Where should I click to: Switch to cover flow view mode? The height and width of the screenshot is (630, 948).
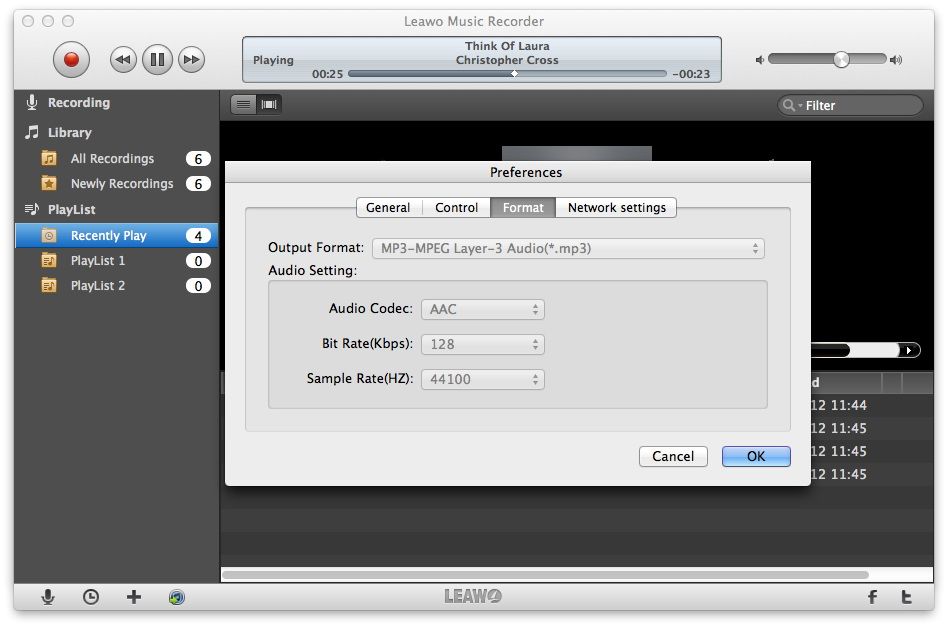pos(269,105)
